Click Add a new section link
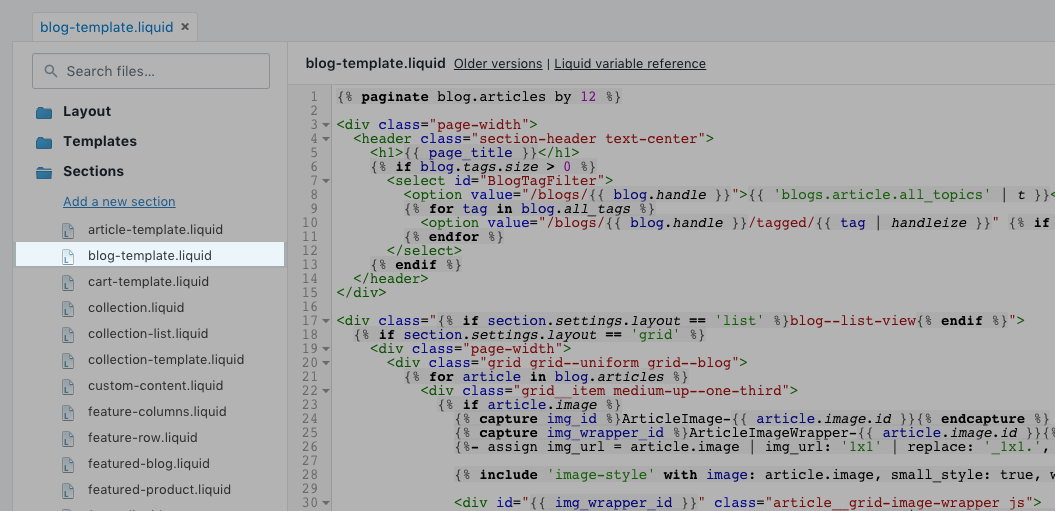Viewport: 1055px width, 511px height. click(x=119, y=201)
